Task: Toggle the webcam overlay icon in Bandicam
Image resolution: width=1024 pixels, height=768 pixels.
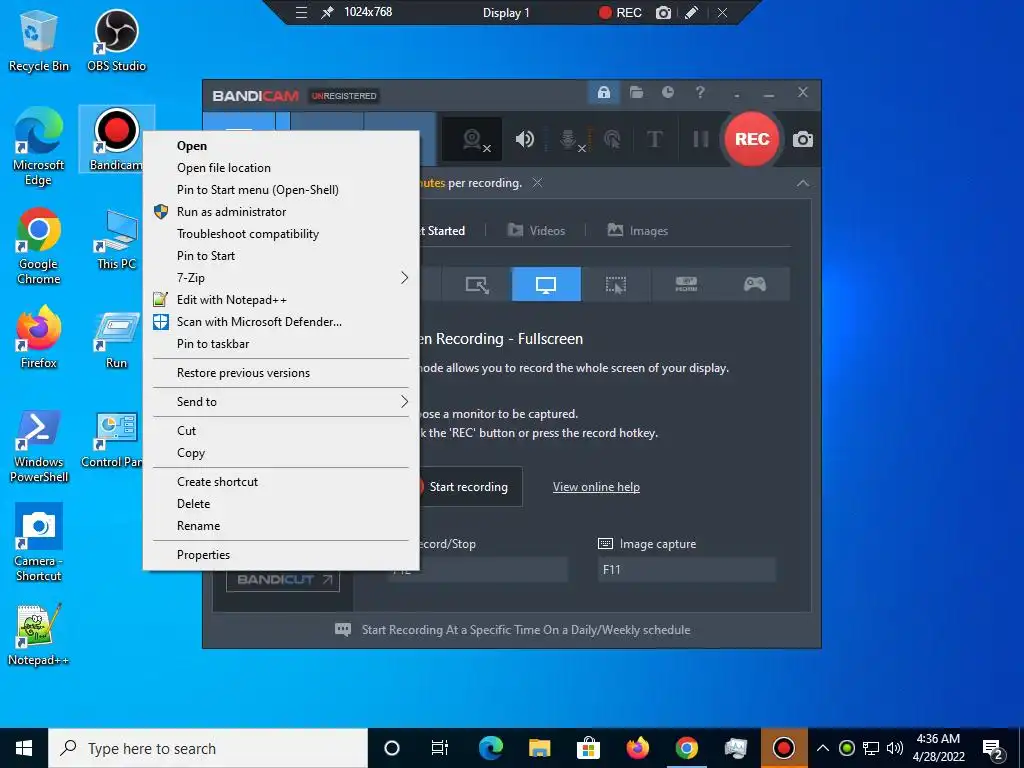Action: [473, 139]
